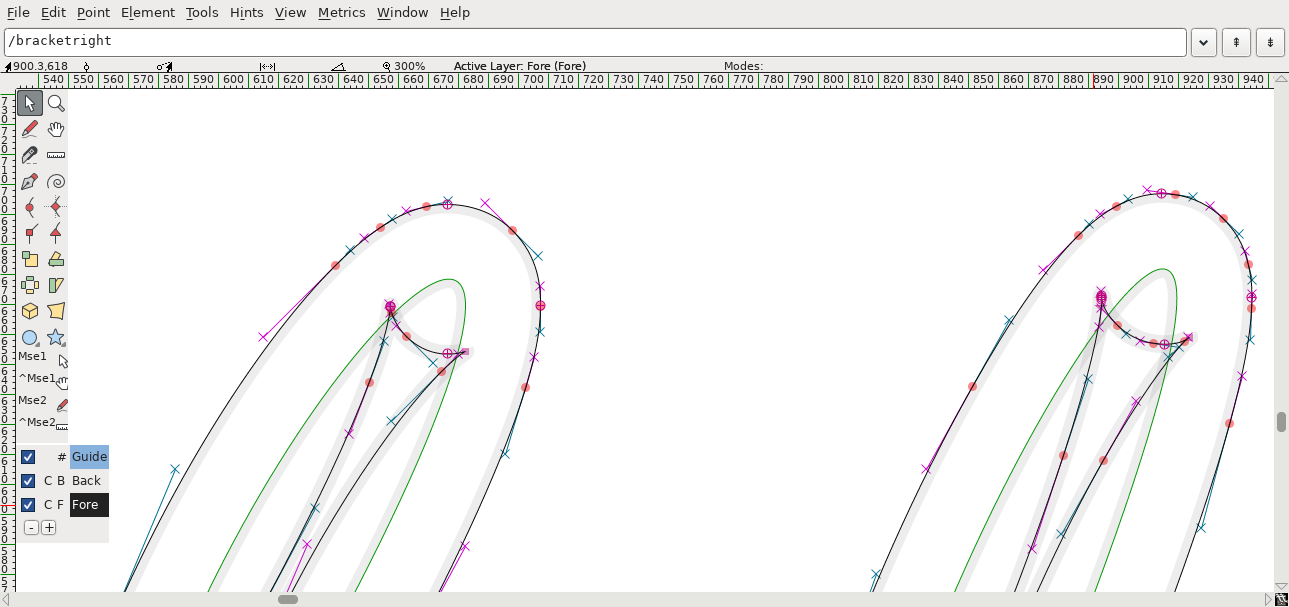
Task: Click the Mse2 label
Action: tap(33, 400)
